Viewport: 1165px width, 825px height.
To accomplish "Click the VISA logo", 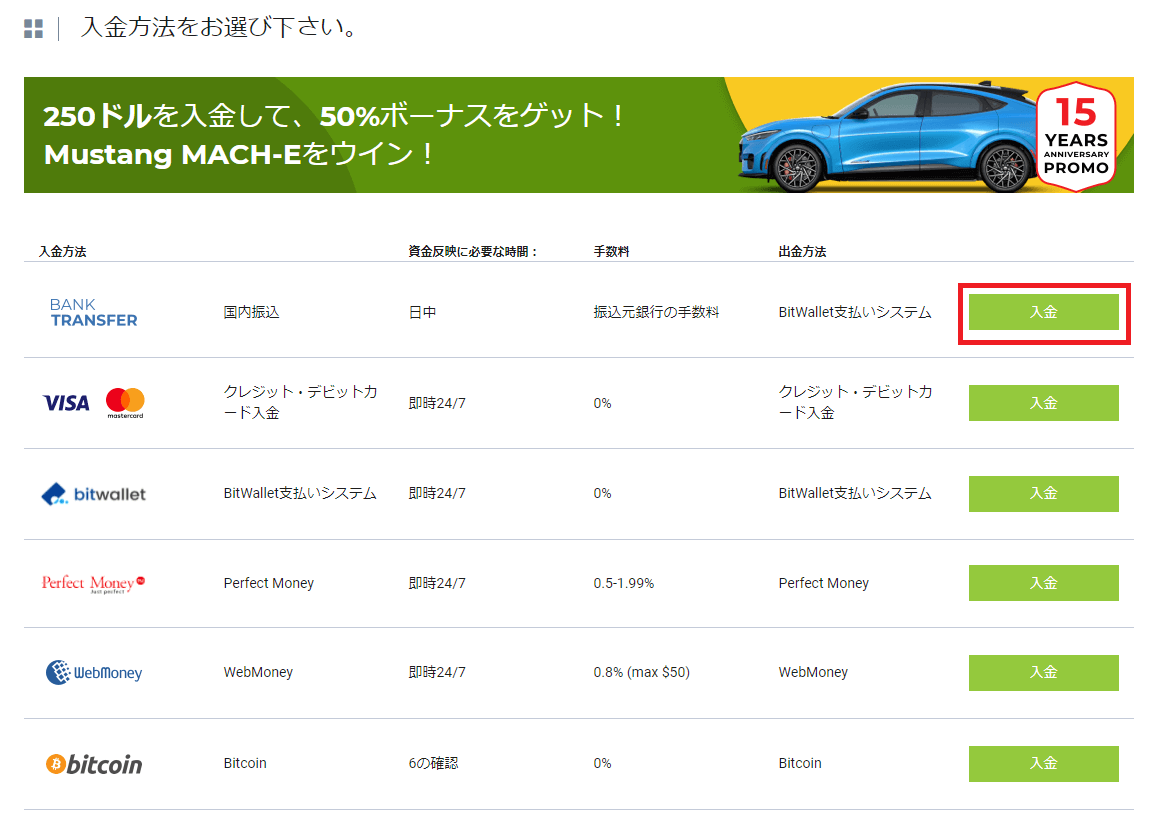I will (x=66, y=403).
